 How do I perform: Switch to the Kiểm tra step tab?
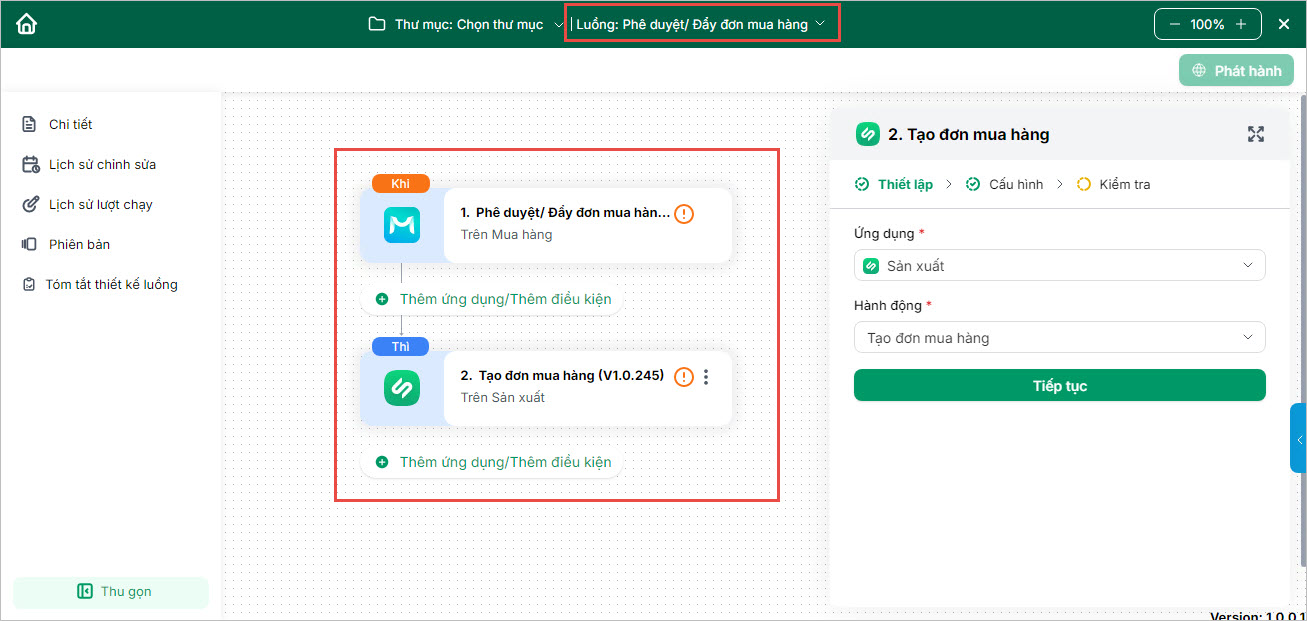1114,184
